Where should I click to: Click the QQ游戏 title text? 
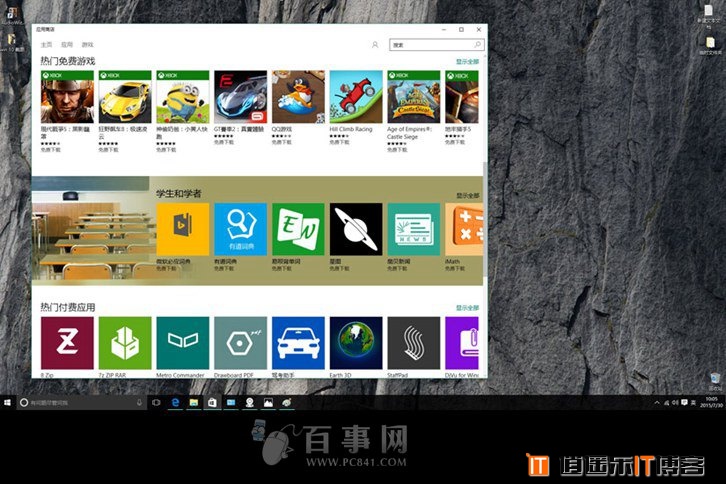point(282,129)
